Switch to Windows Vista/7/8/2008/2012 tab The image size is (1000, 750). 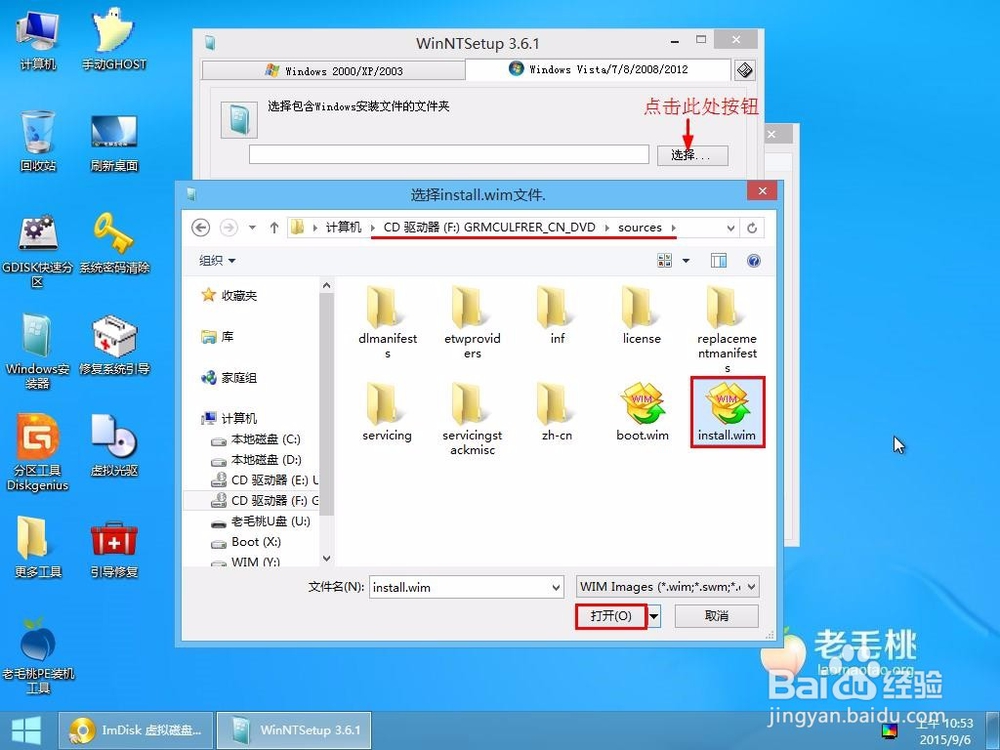[x=598, y=70]
